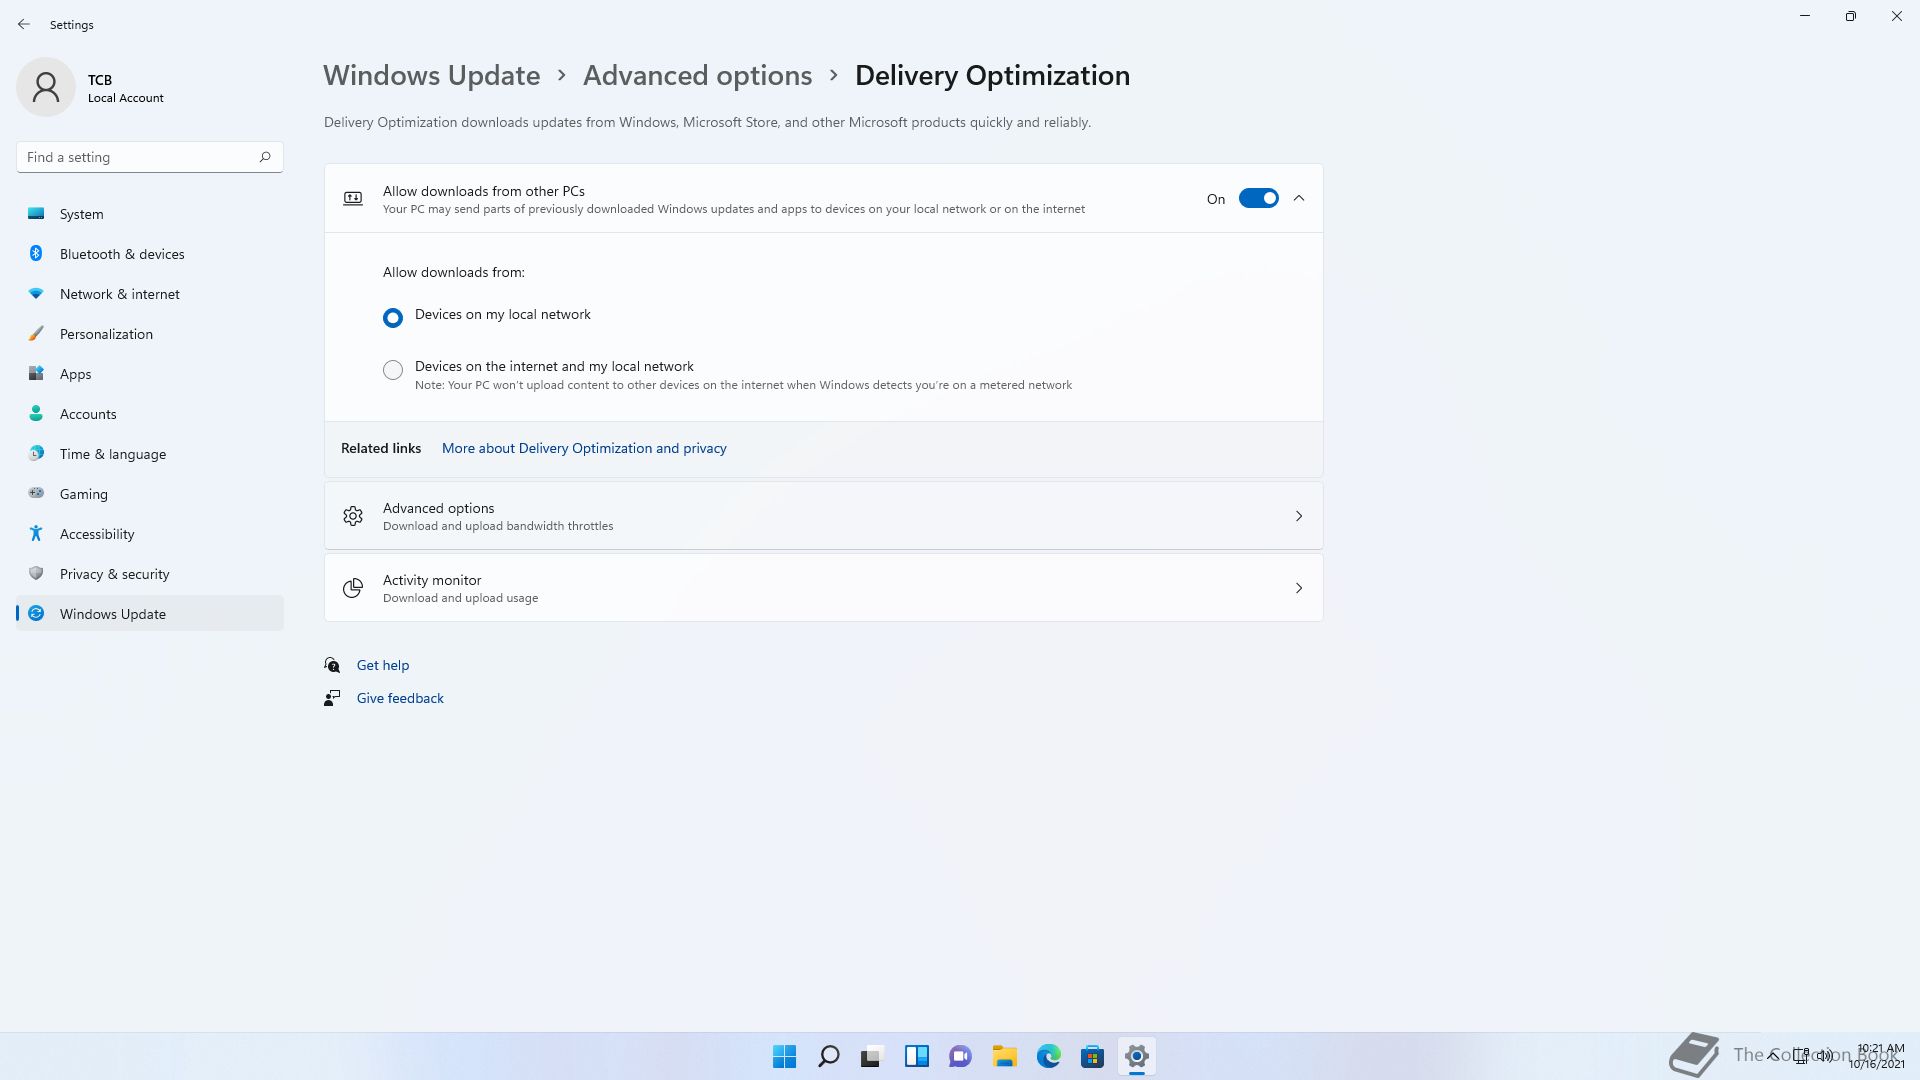Image resolution: width=1920 pixels, height=1080 pixels.
Task: Click the Accessibility figure icon
Action: 36,533
